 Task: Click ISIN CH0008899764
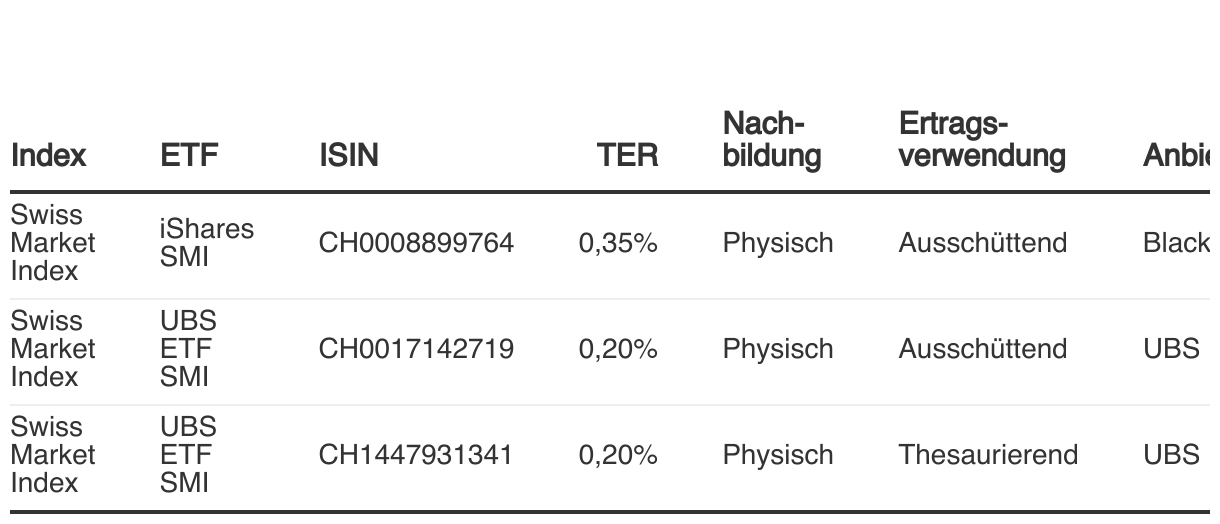(416, 243)
